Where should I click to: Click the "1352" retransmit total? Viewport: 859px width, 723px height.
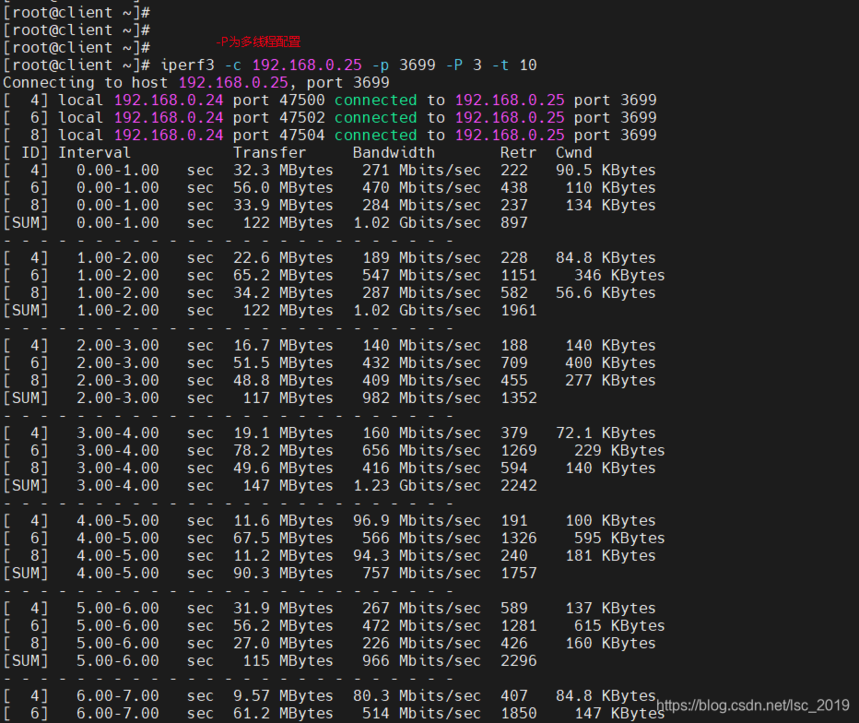pos(518,398)
